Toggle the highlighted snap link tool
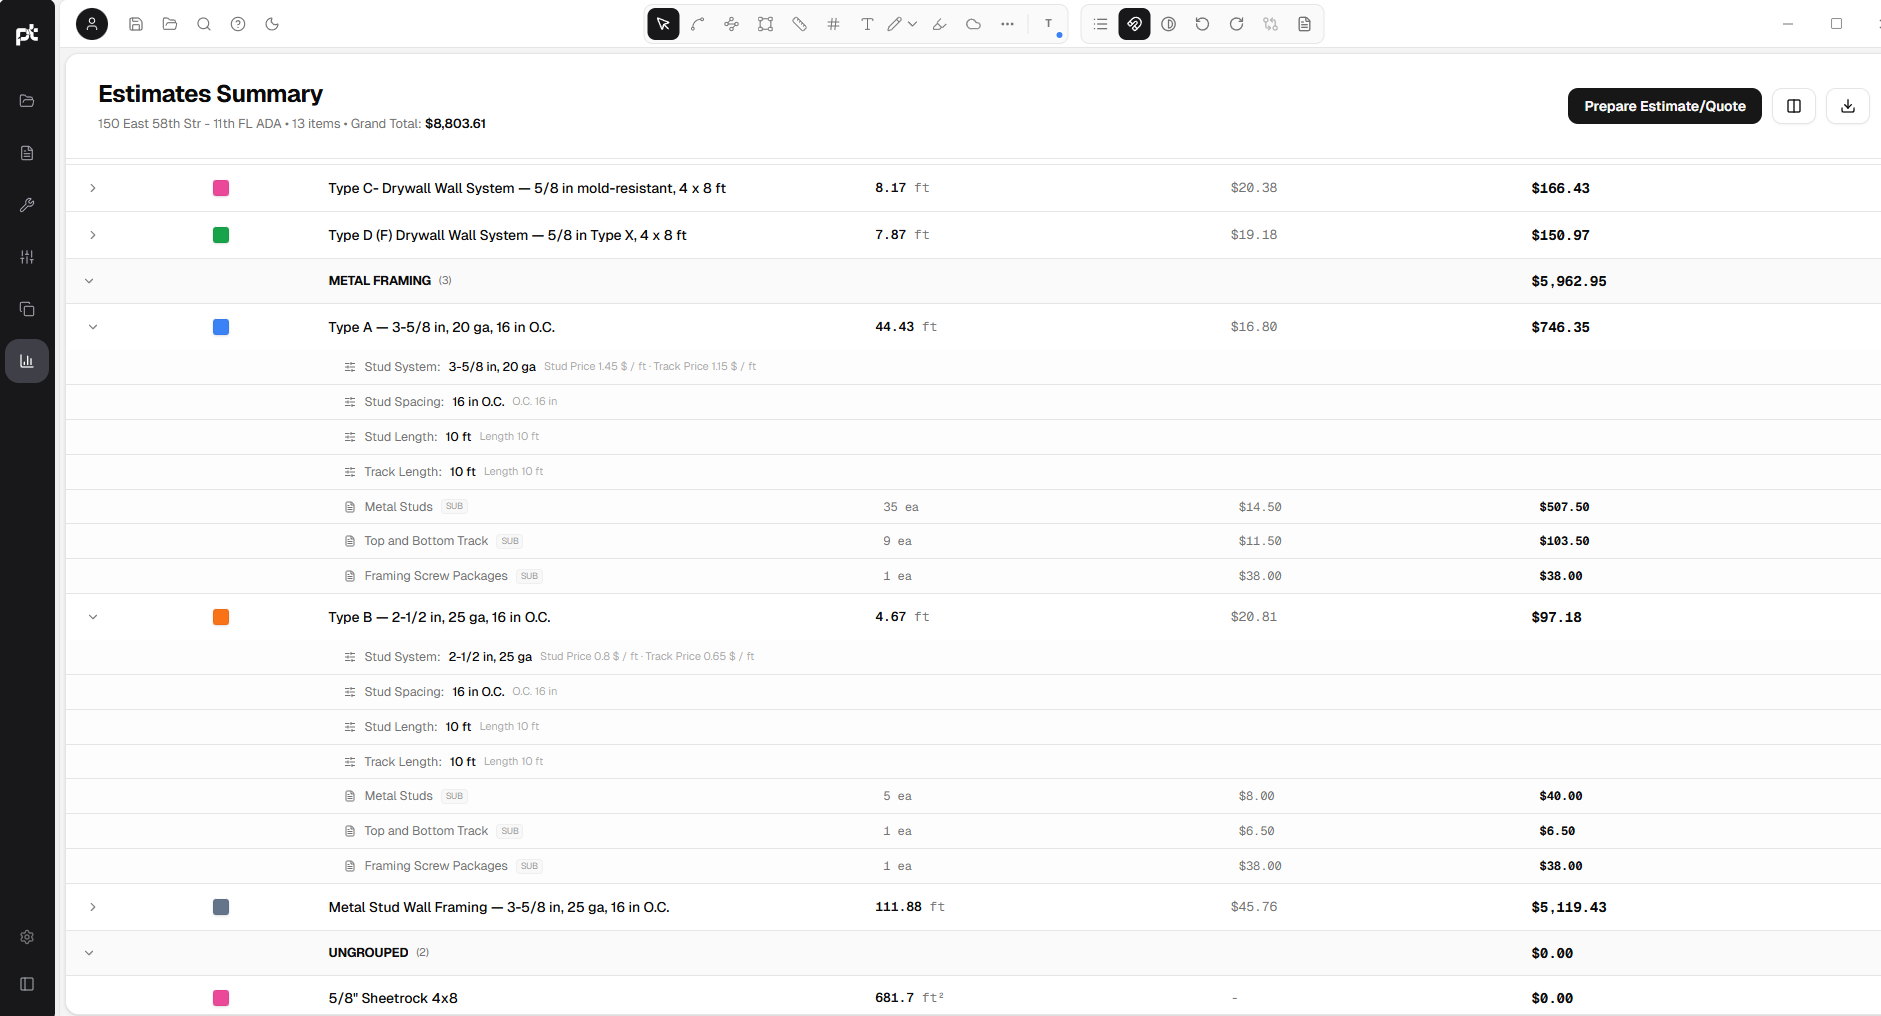This screenshot has width=1881, height=1016. pyautogui.click(x=1134, y=24)
